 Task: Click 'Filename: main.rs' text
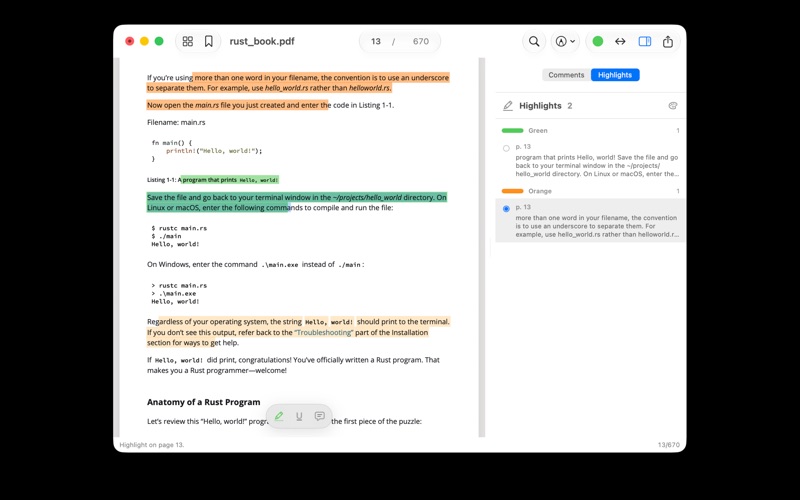click(176, 122)
